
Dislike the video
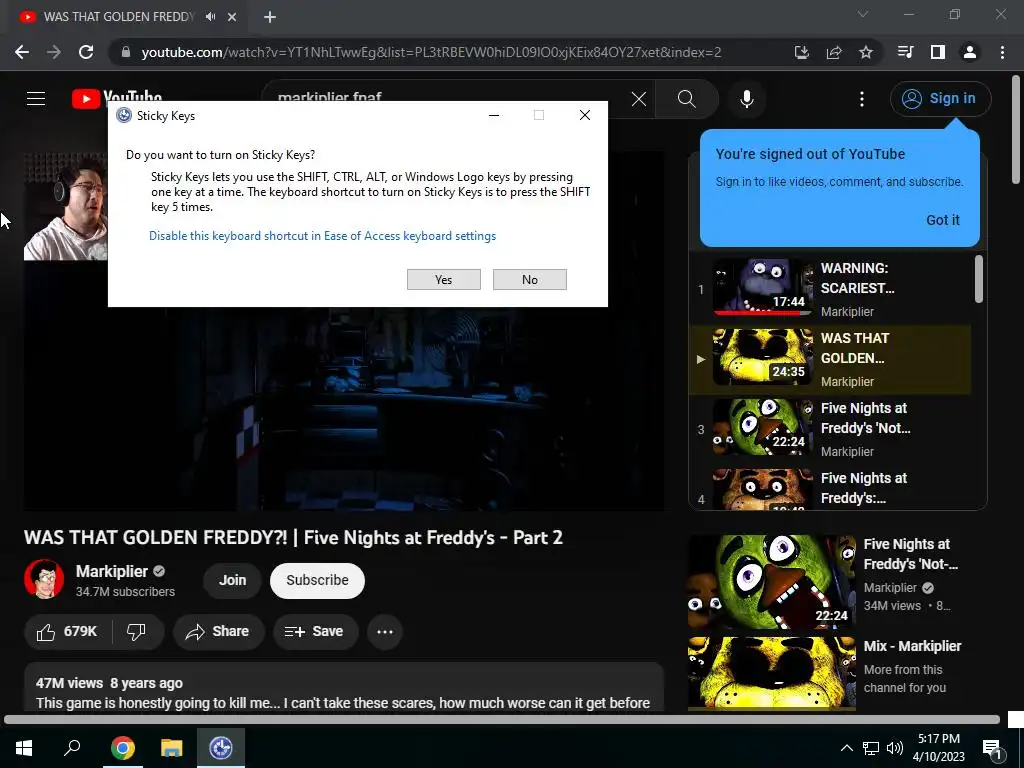(x=136, y=632)
